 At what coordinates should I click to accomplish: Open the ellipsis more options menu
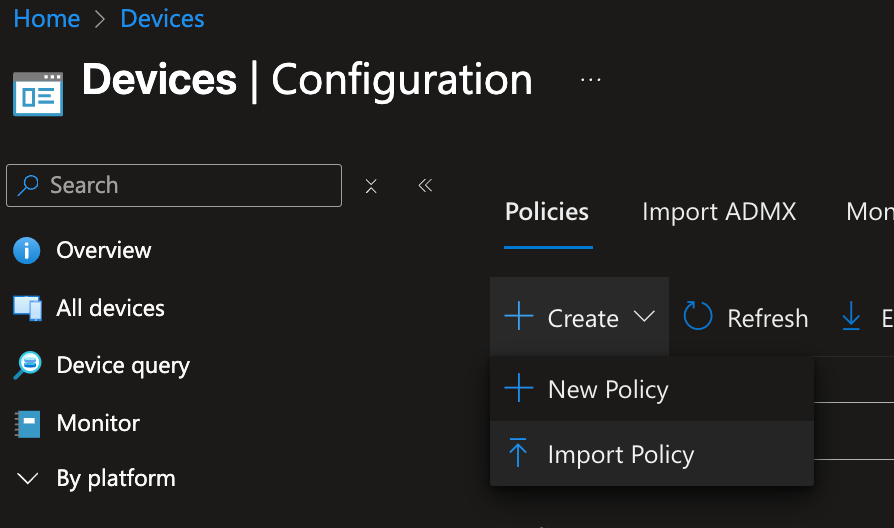(x=591, y=80)
